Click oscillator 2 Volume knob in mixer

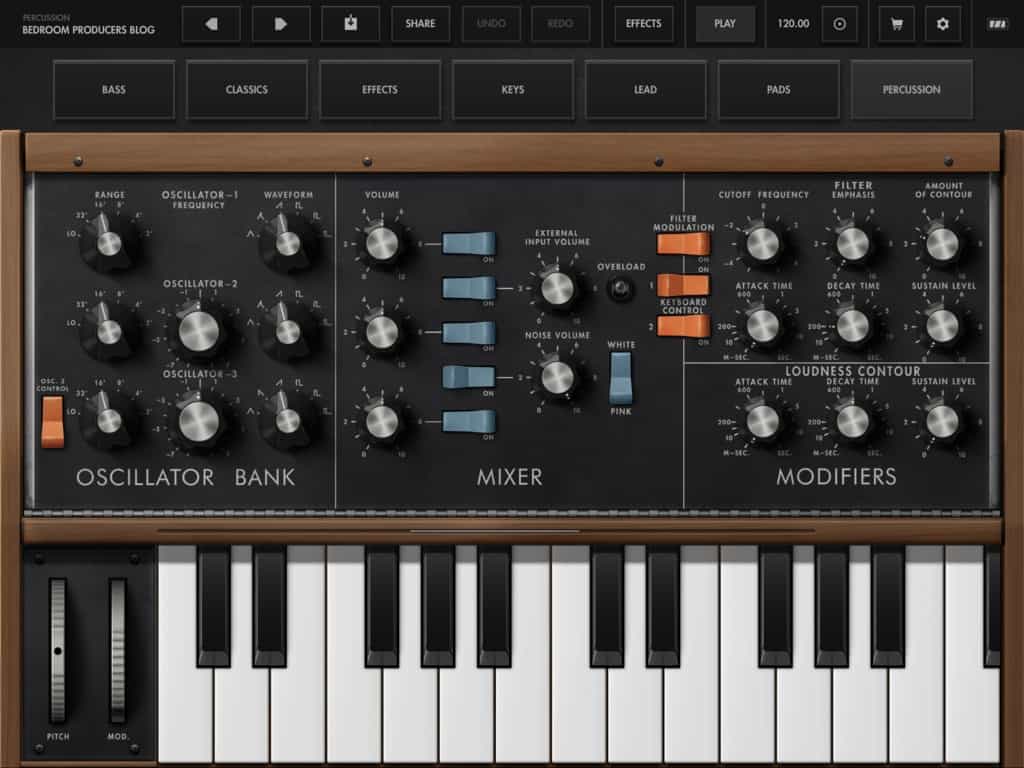click(x=382, y=332)
